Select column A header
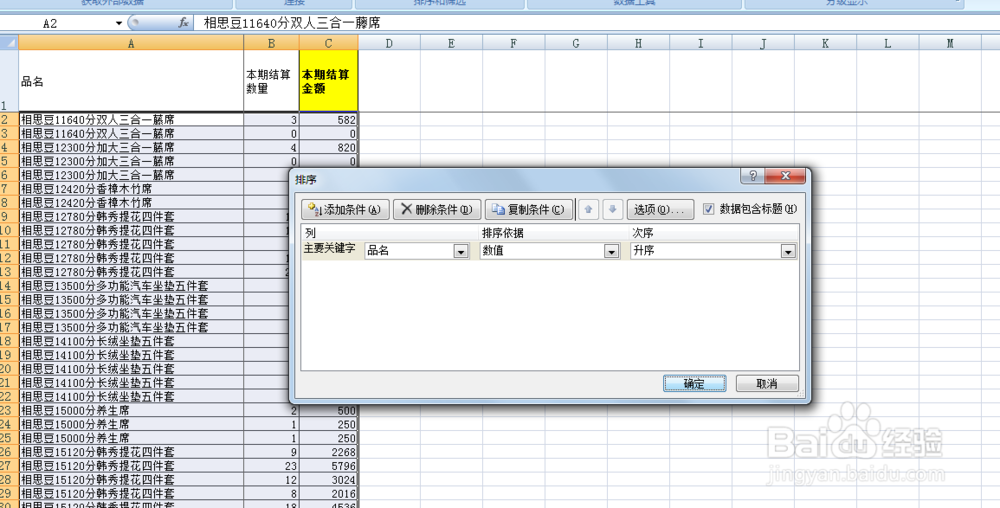 [131, 43]
